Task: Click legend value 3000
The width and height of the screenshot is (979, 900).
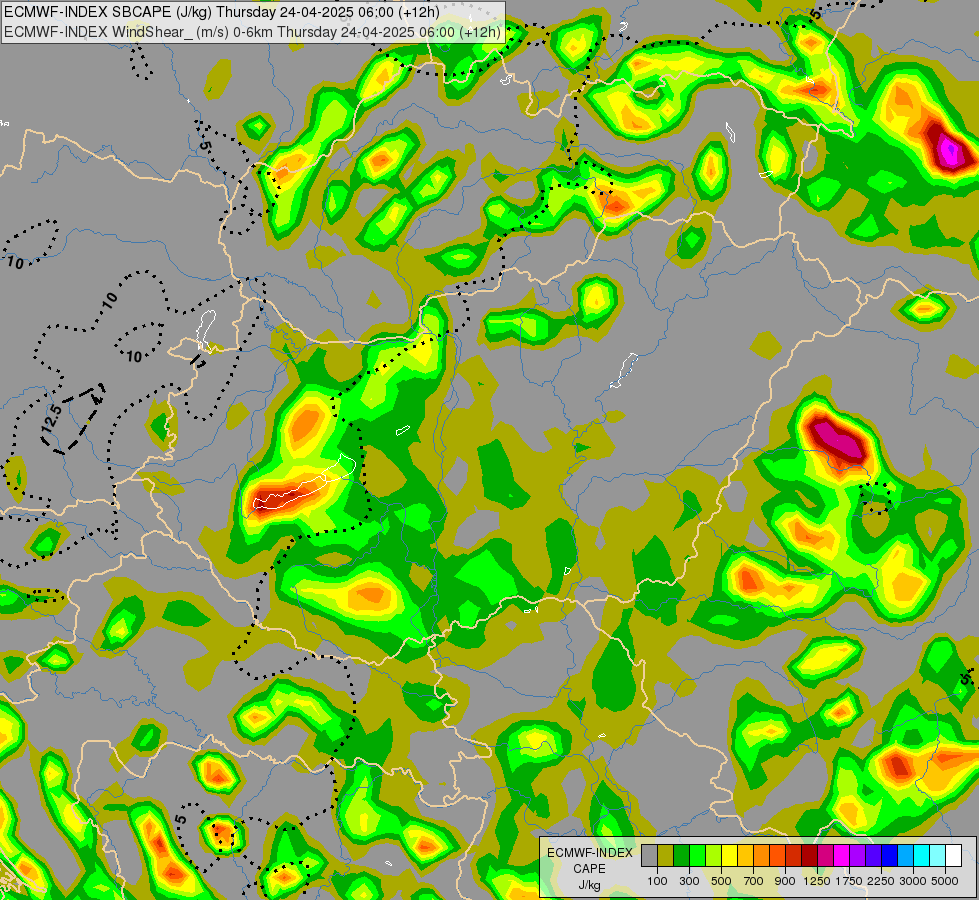Action: click(x=912, y=881)
